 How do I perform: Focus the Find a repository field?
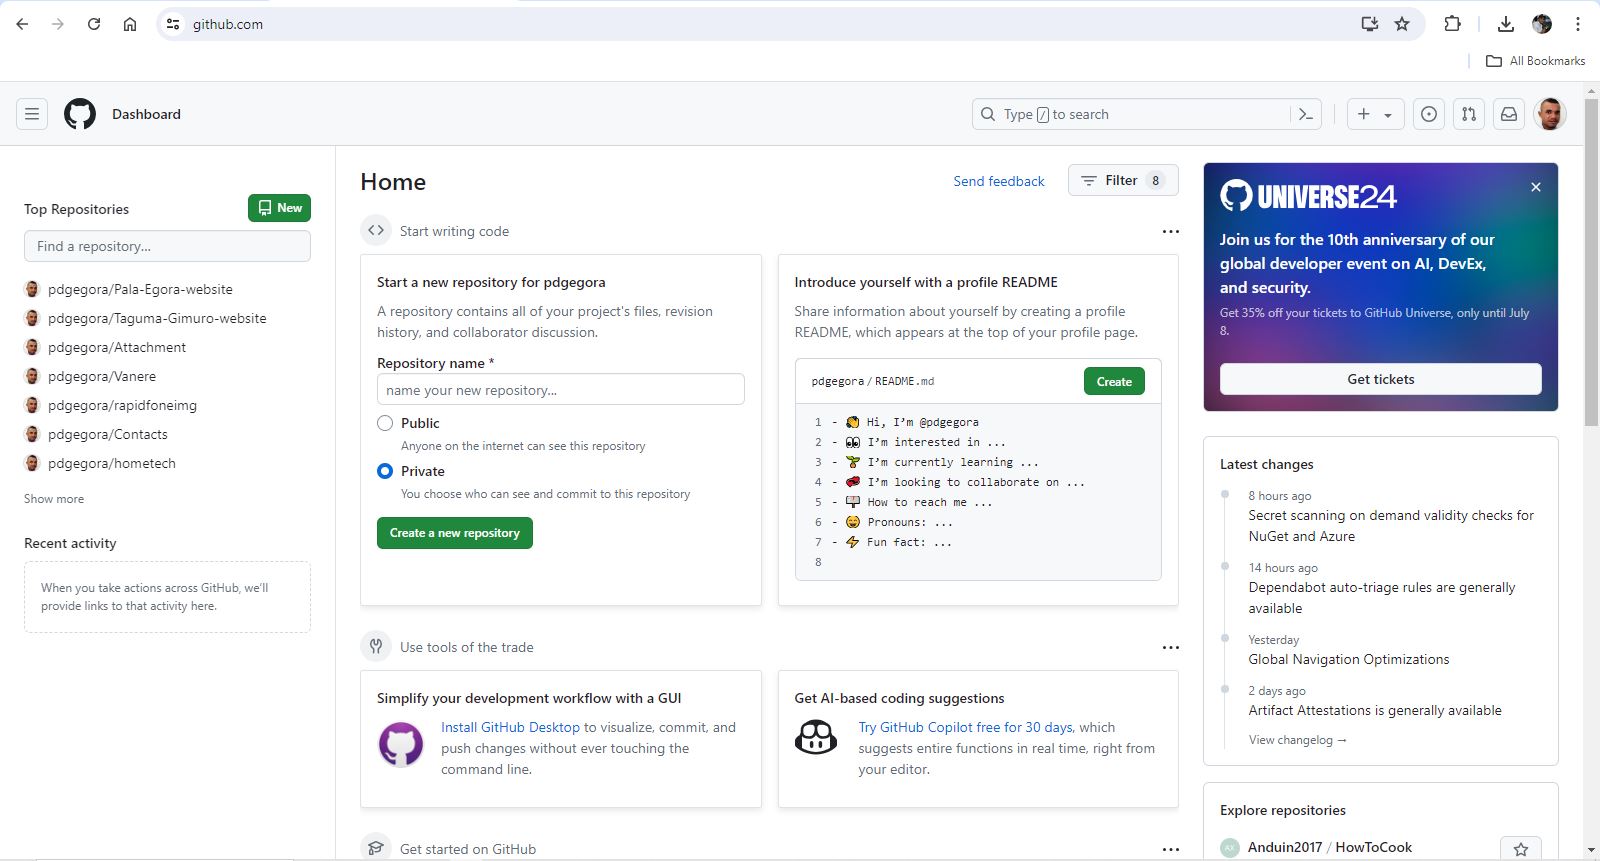pos(167,246)
